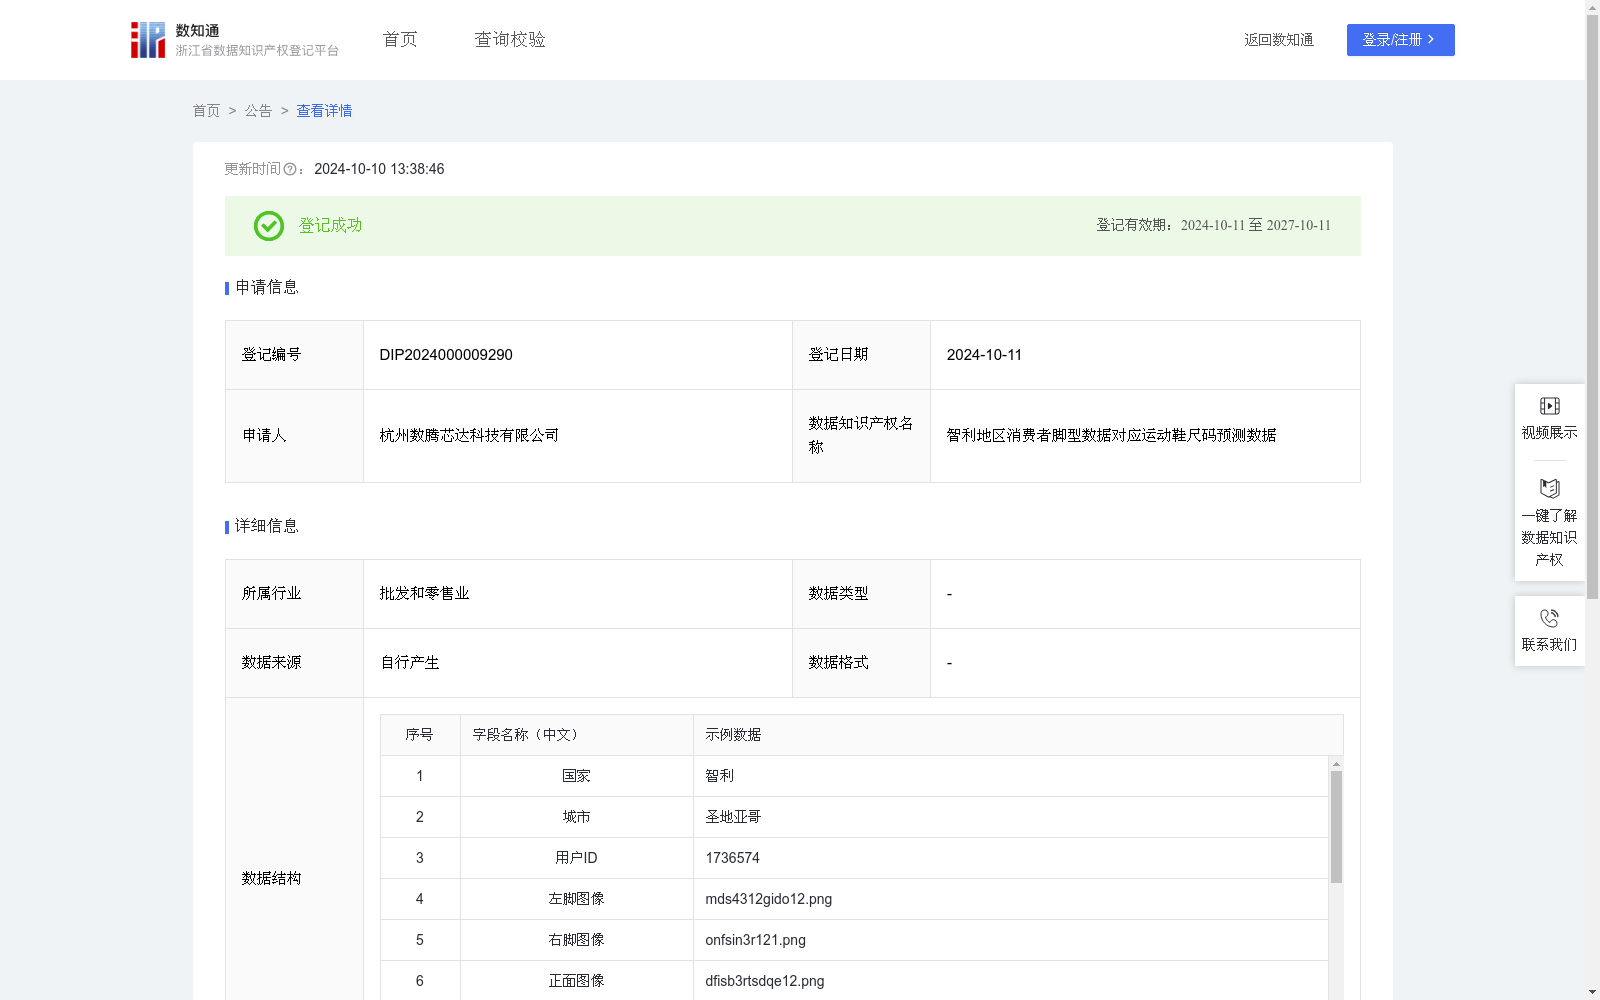Go to 公告 in breadcrumb

tap(258, 111)
